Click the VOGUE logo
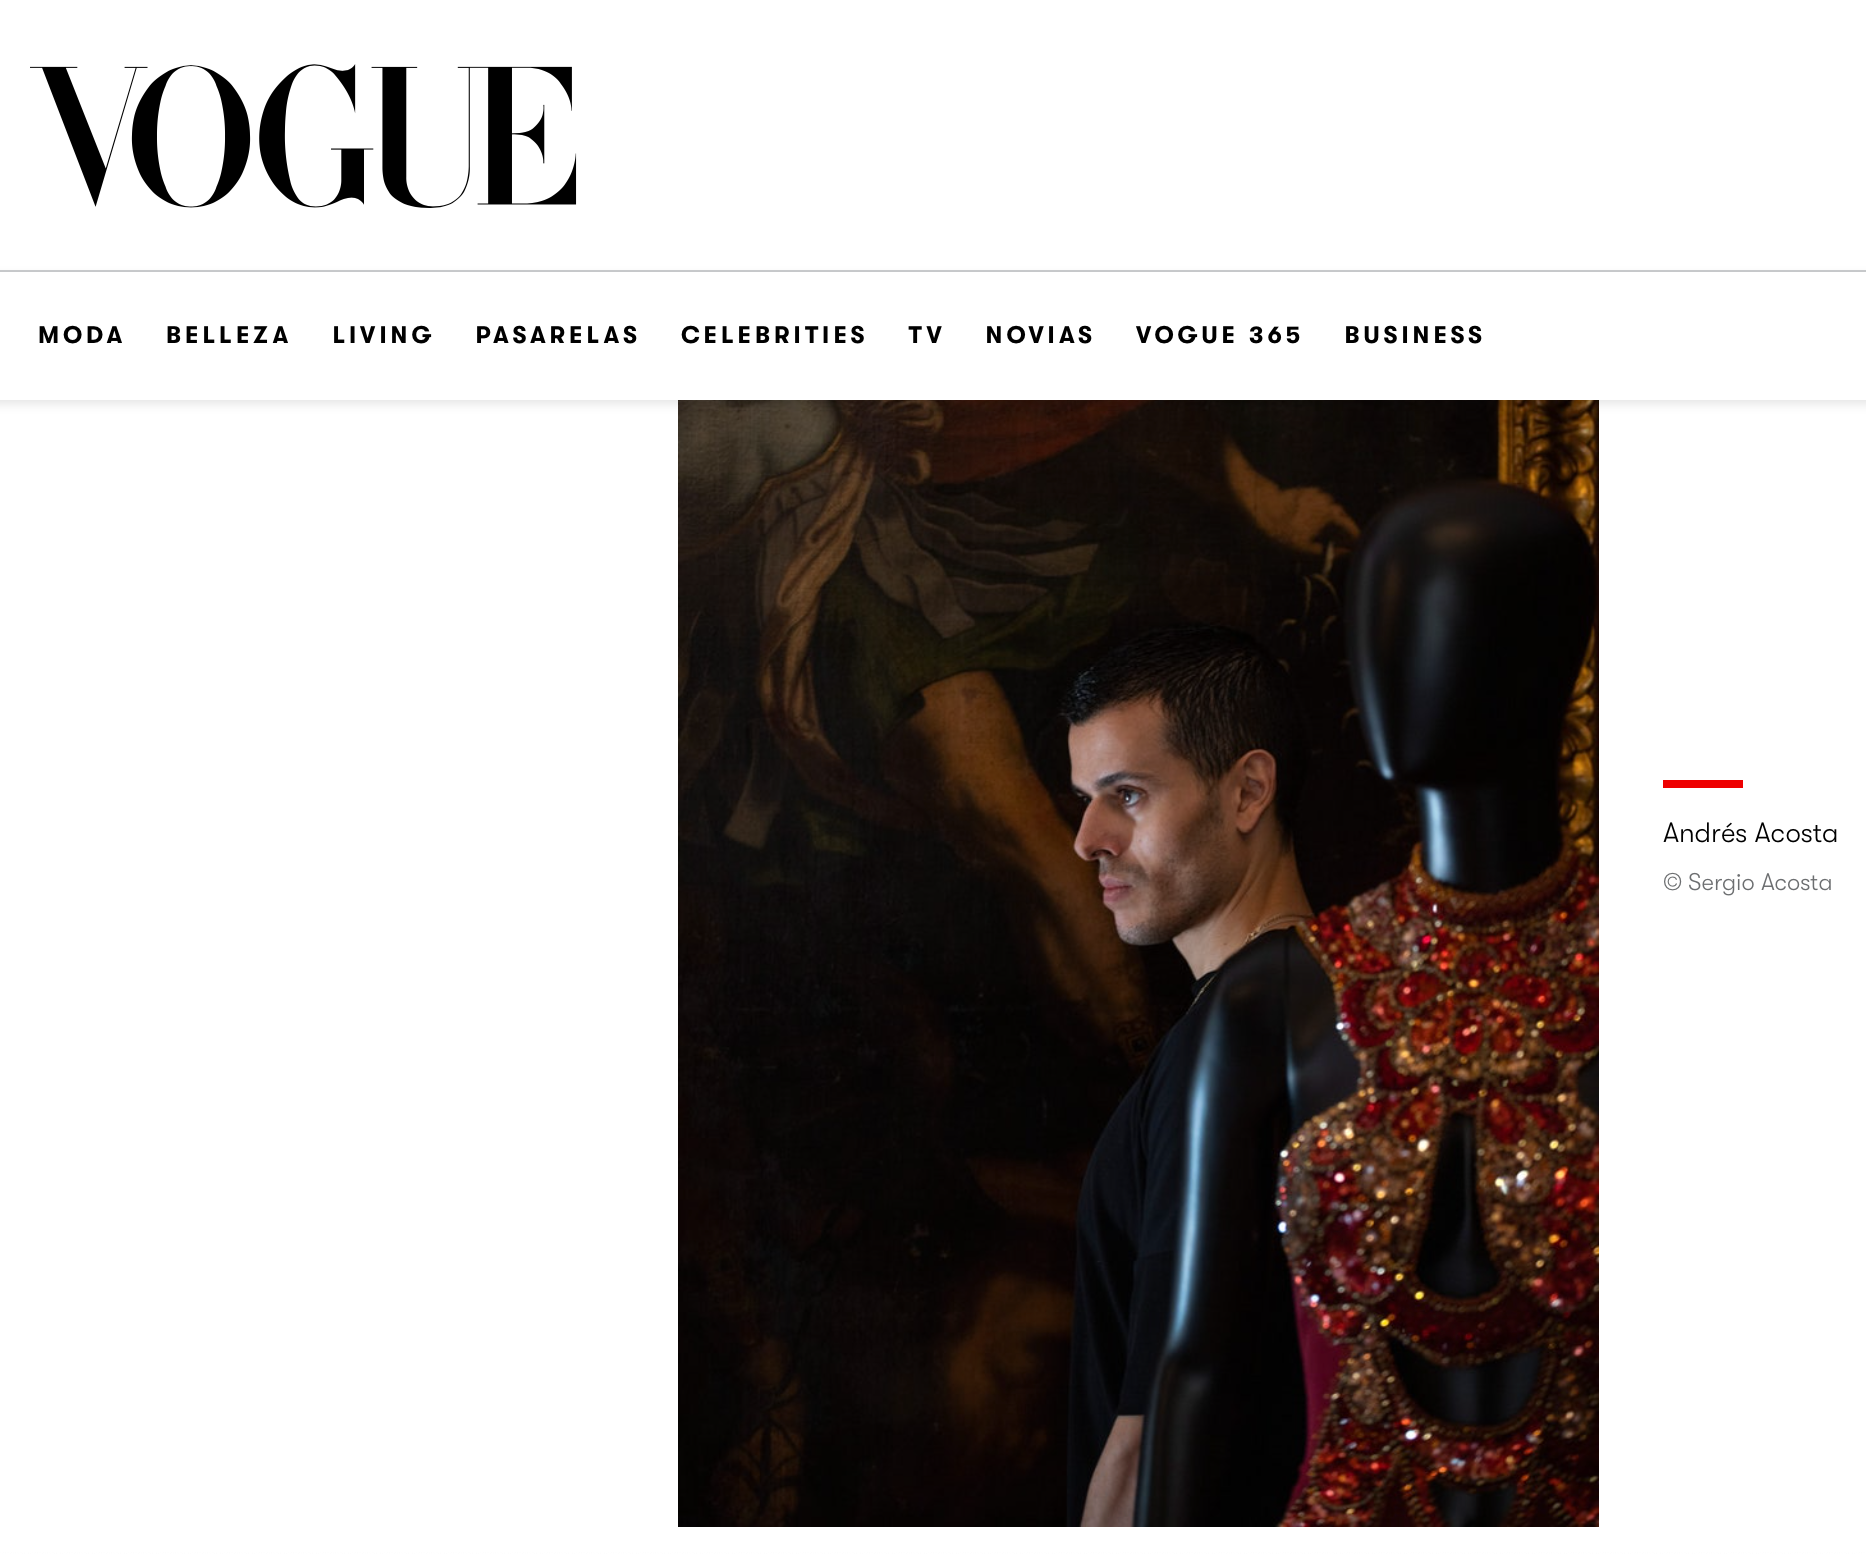The width and height of the screenshot is (1866, 1554). pos(303,136)
